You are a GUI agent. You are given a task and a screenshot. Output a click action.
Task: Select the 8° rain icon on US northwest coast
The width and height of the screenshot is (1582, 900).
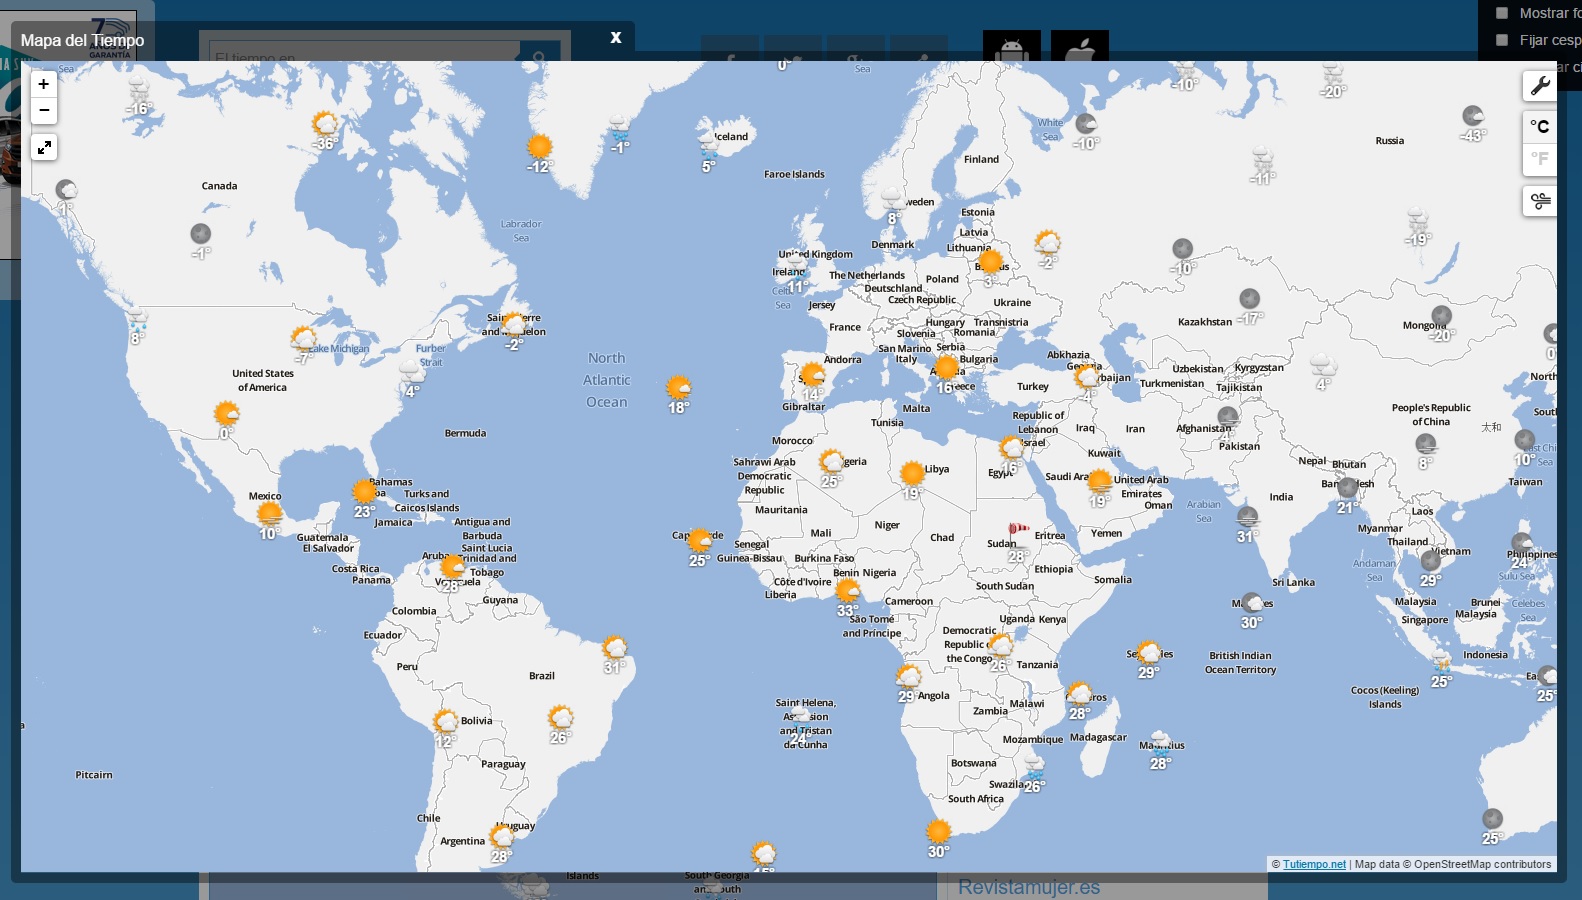click(x=137, y=319)
